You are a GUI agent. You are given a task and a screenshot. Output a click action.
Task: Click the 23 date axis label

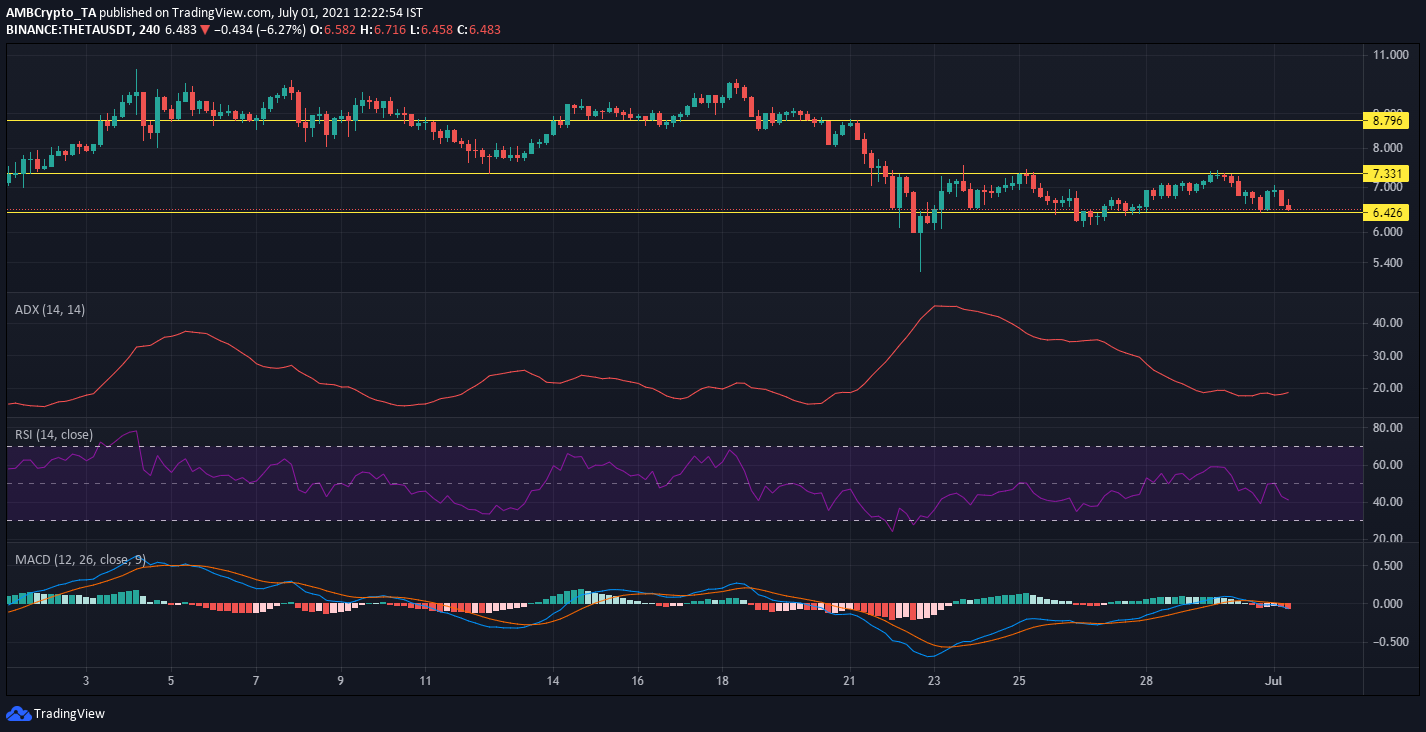(x=934, y=681)
